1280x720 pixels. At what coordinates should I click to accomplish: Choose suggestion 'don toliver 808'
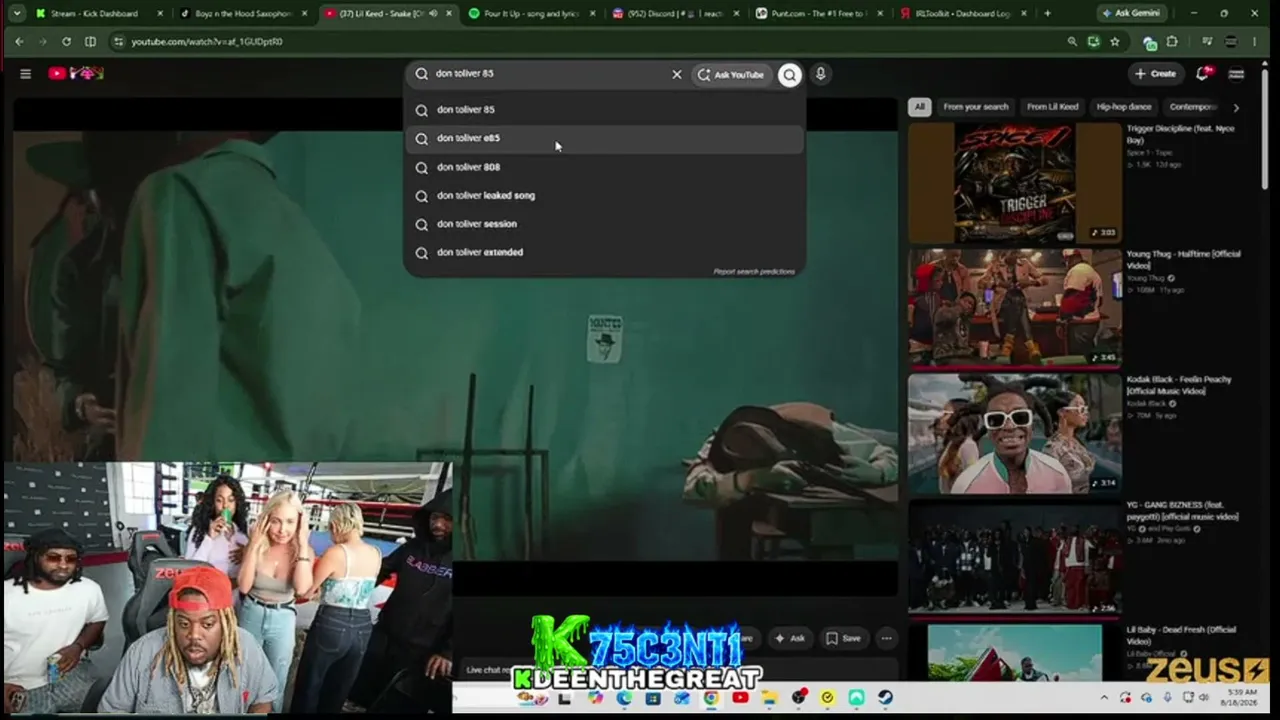point(604,167)
